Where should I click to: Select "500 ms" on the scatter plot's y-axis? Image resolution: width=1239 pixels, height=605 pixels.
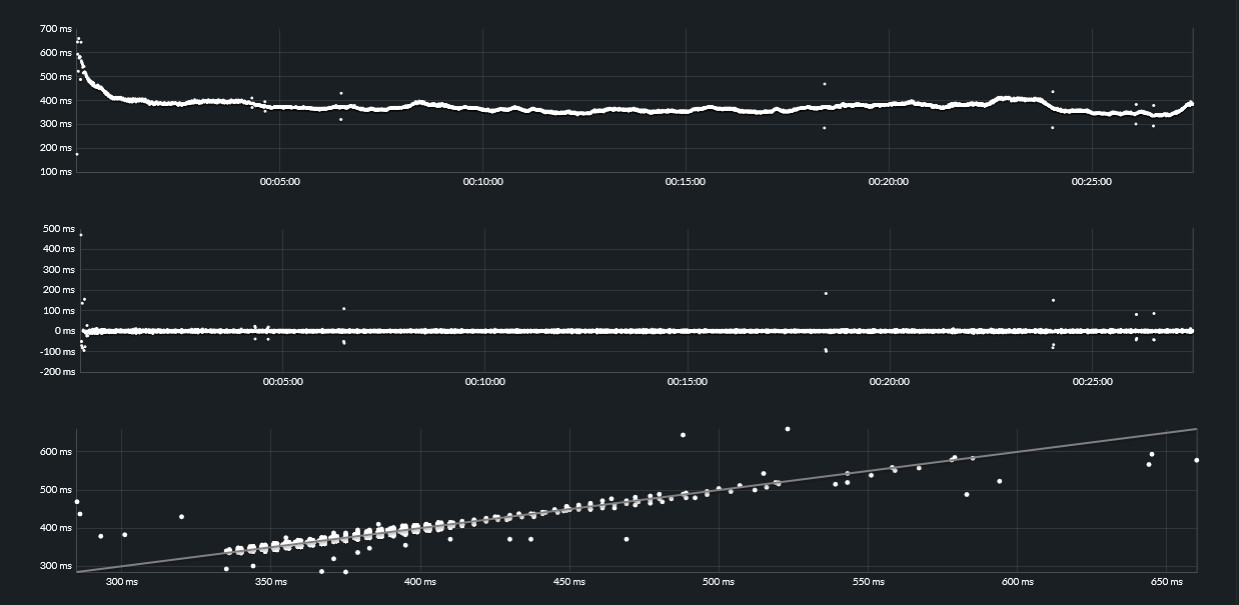tap(56, 490)
